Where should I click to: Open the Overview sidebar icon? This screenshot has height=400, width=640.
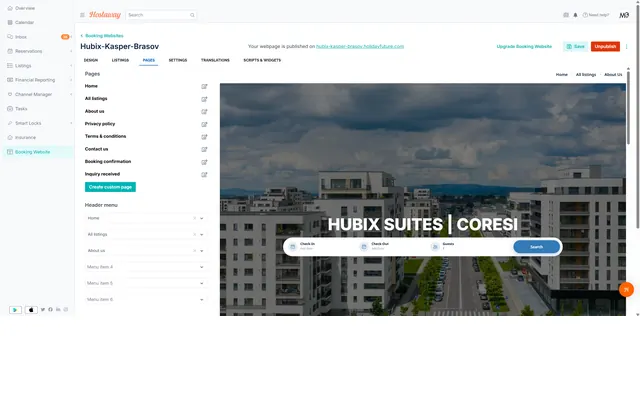(x=10, y=8)
